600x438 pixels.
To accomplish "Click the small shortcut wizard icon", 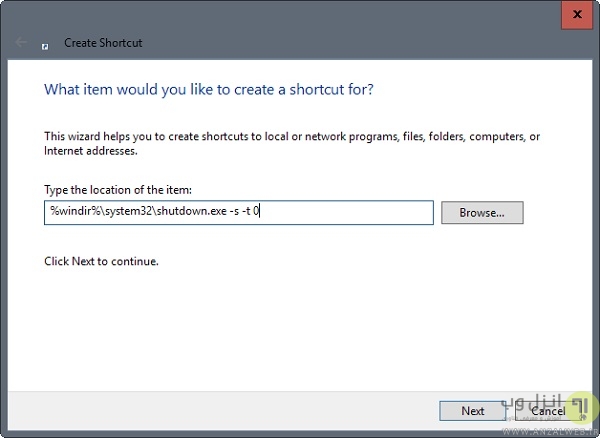I will click(x=45, y=45).
